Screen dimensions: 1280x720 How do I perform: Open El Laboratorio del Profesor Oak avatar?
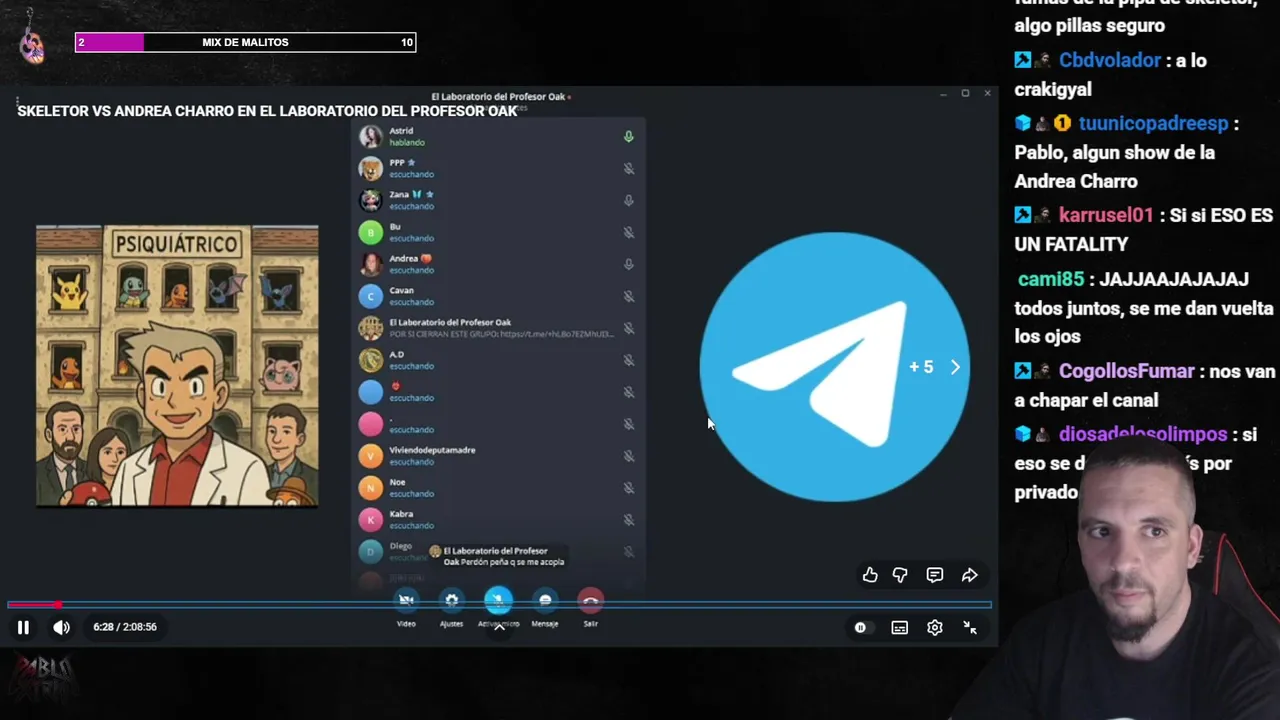point(371,329)
